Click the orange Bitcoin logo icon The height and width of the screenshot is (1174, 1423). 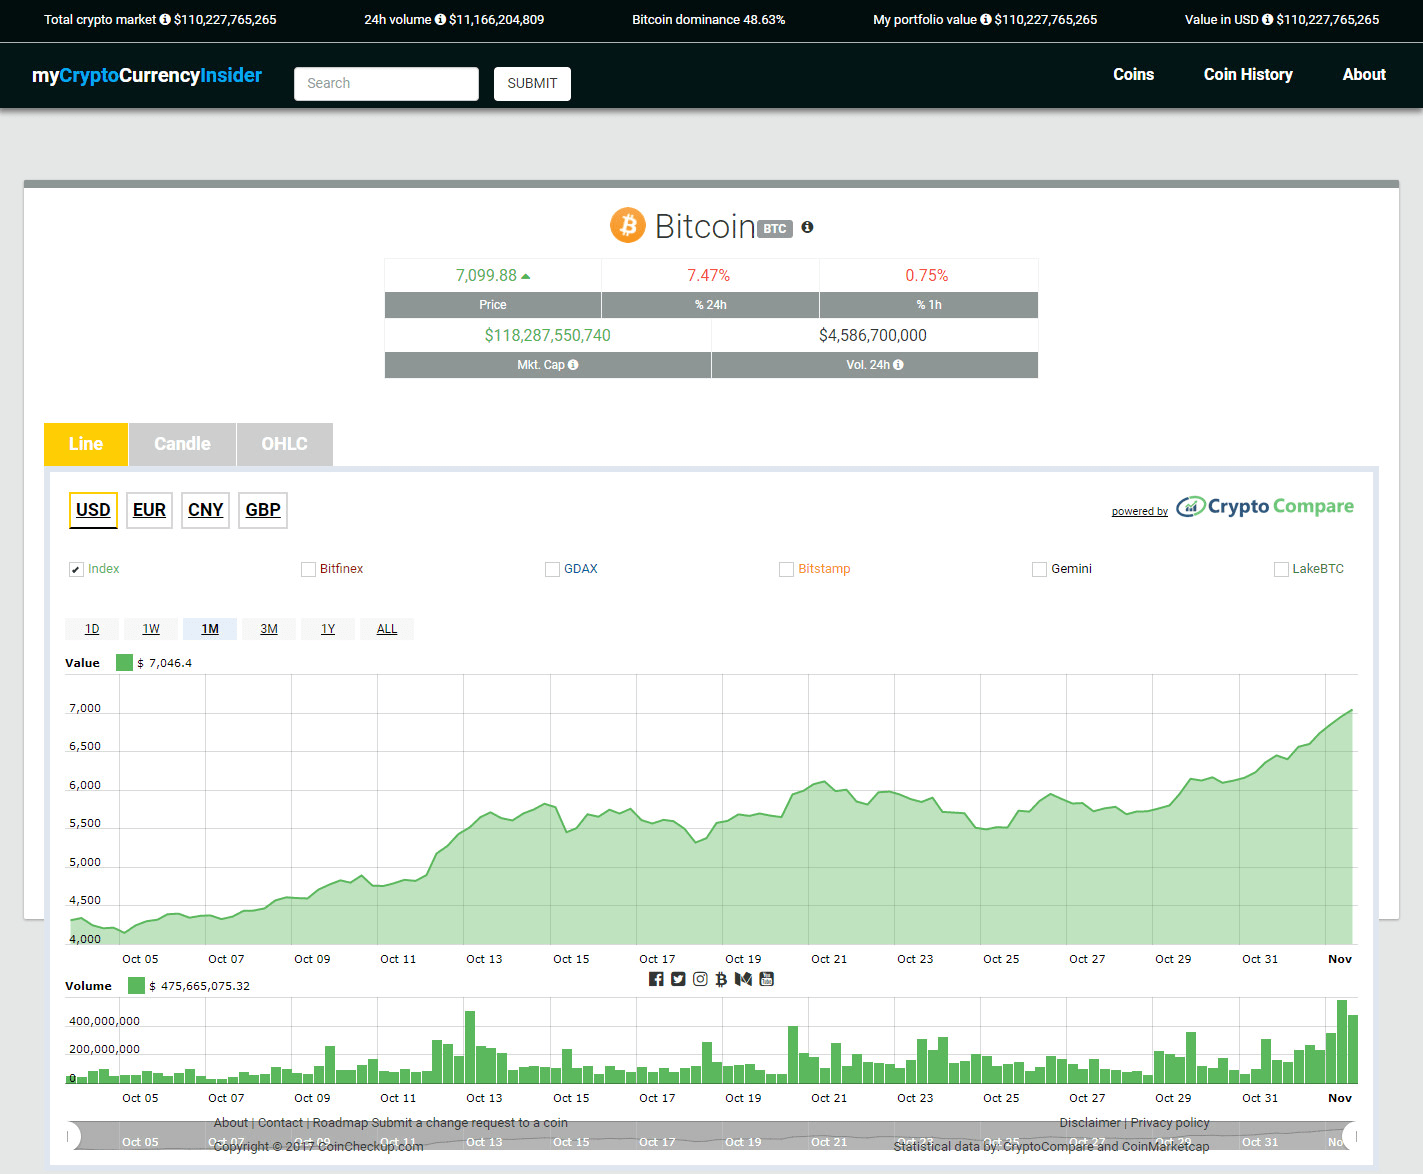coord(628,225)
